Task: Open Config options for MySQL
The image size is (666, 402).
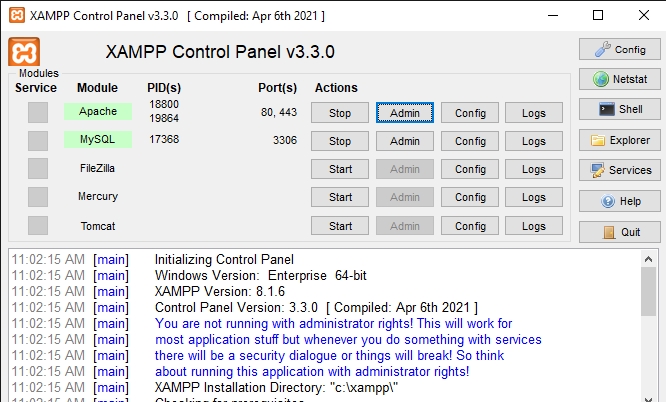Action: (x=470, y=141)
